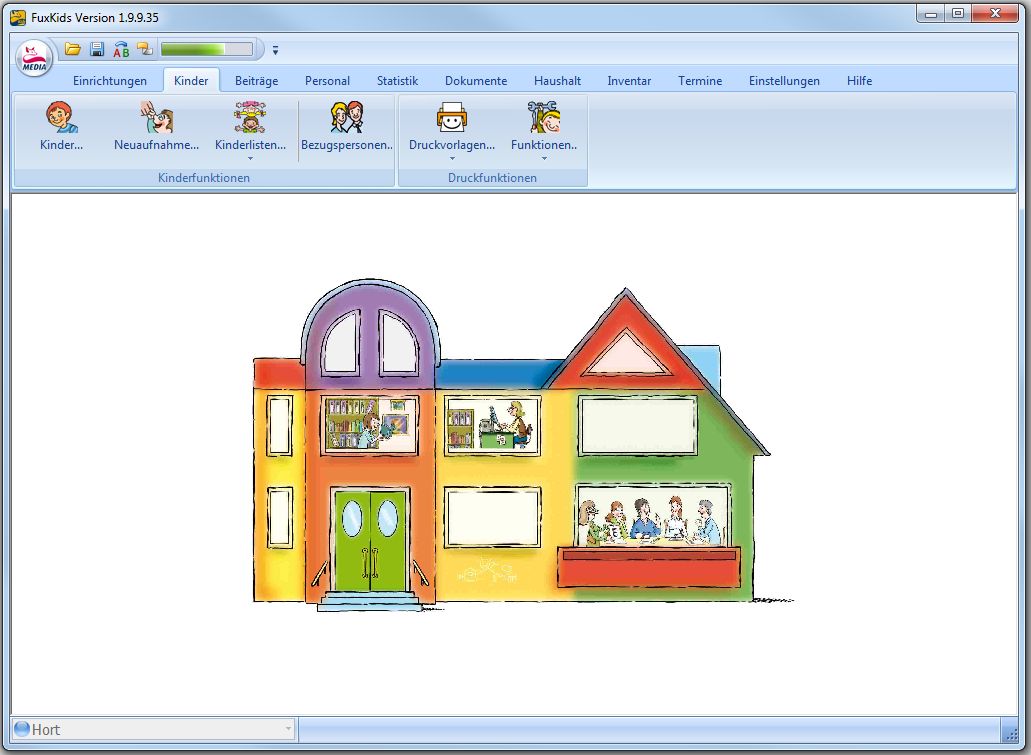Switch to the Statistik tab
The image size is (1031, 755).
[x=397, y=81]
